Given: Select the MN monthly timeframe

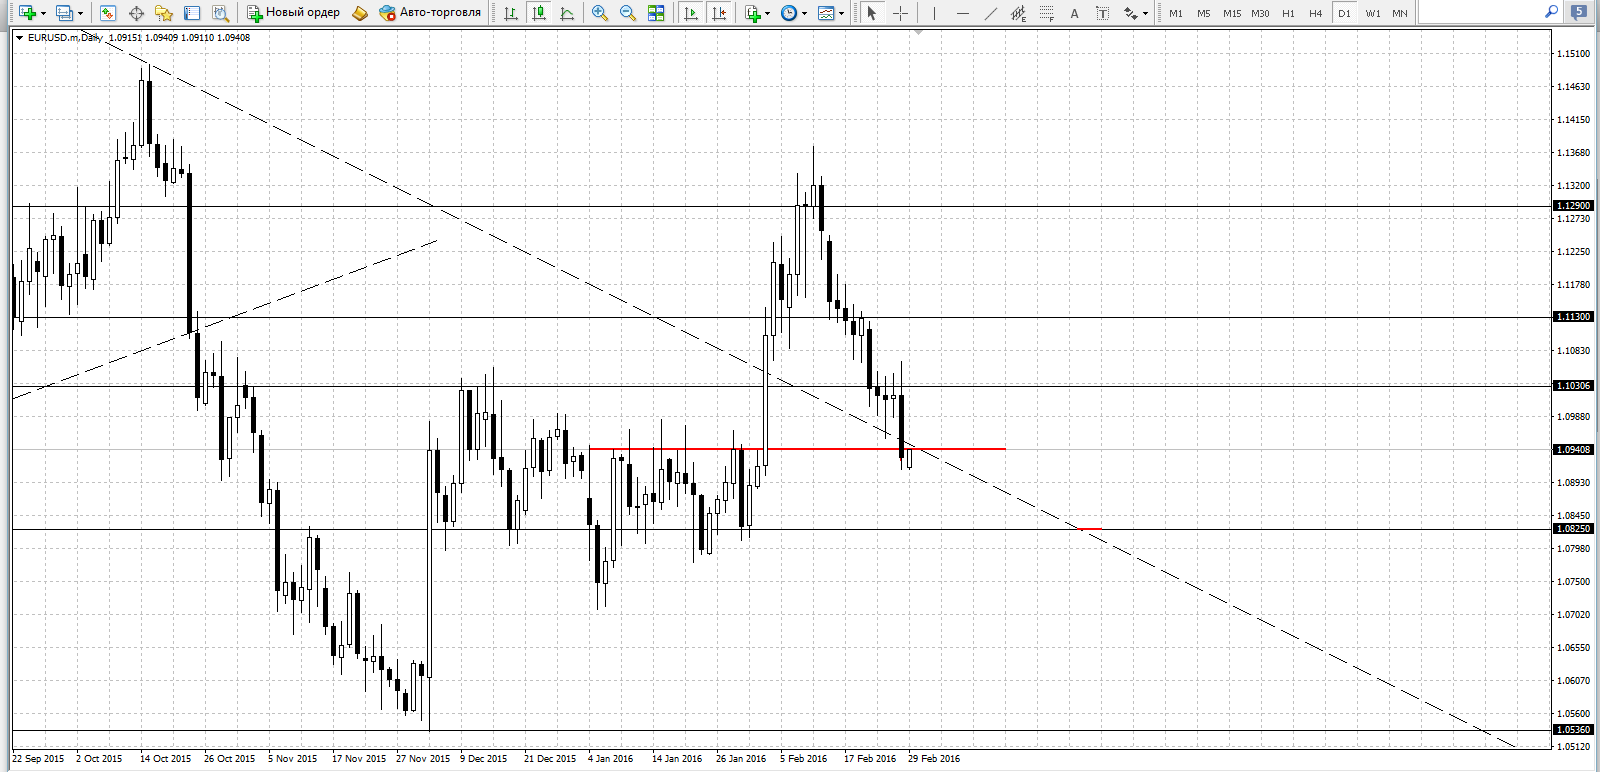Looking at the screenshot, I should (x=1399, y=13).
